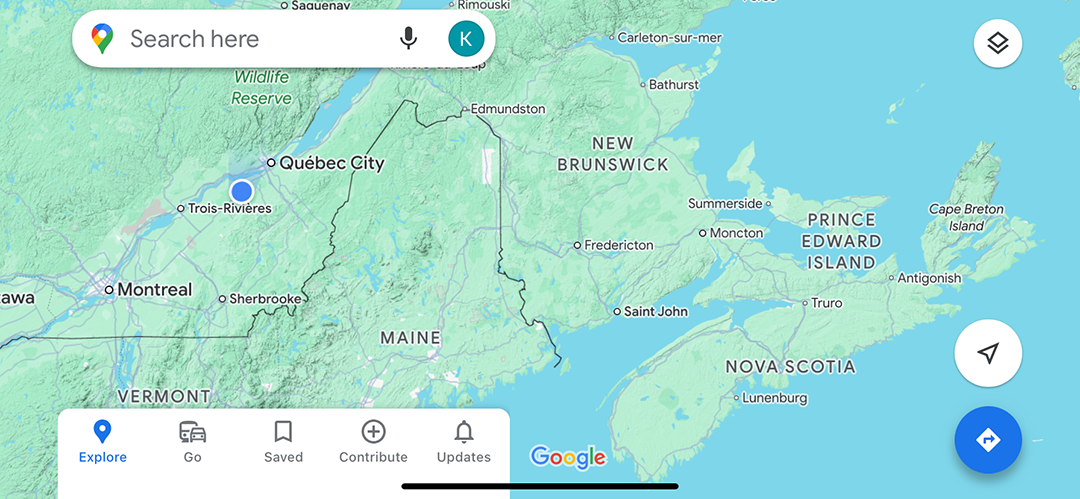
Task: Tap the blue directions button
Action: click(988, 440)
